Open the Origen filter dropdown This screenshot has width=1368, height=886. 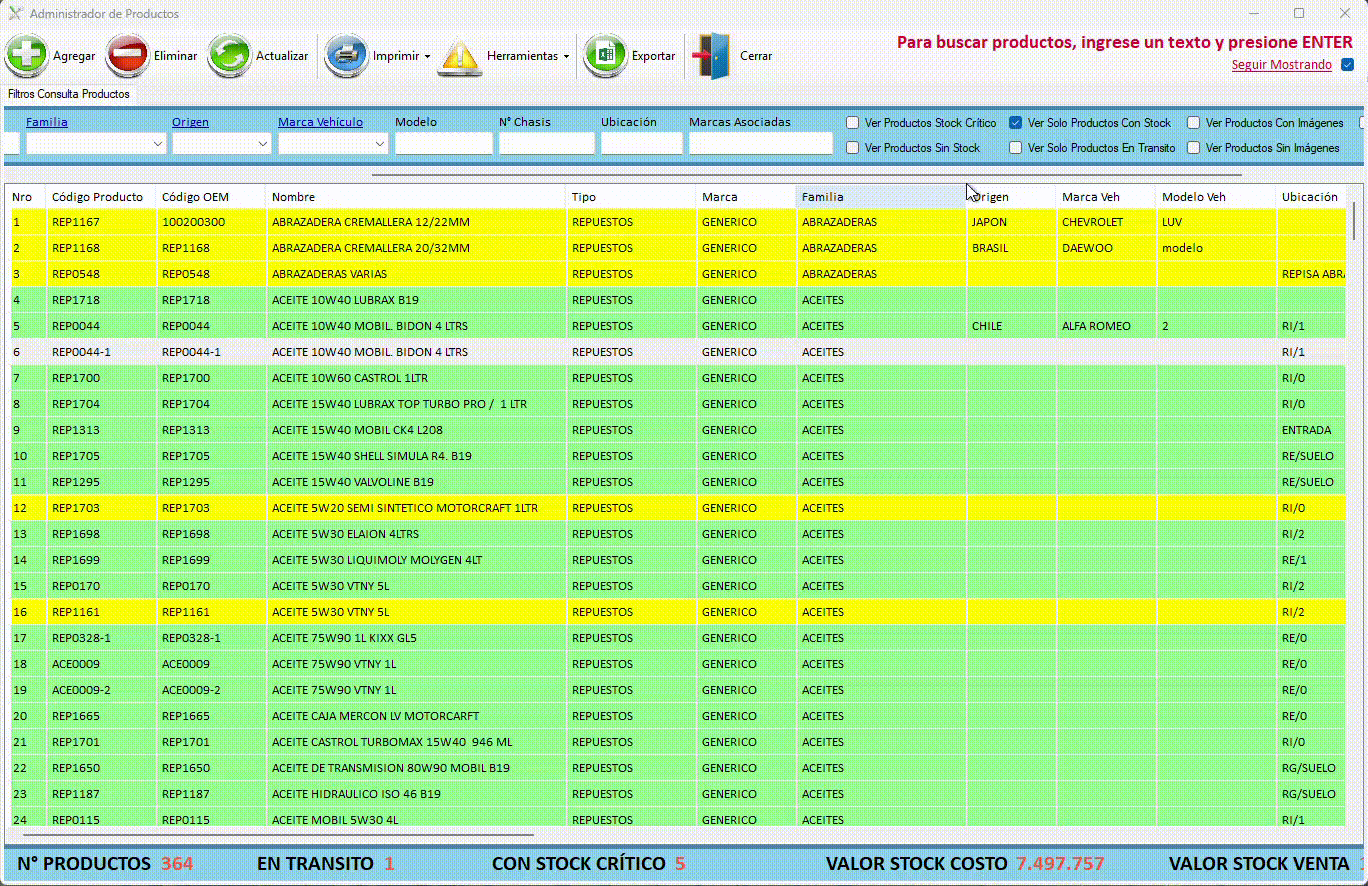point(263,144)
